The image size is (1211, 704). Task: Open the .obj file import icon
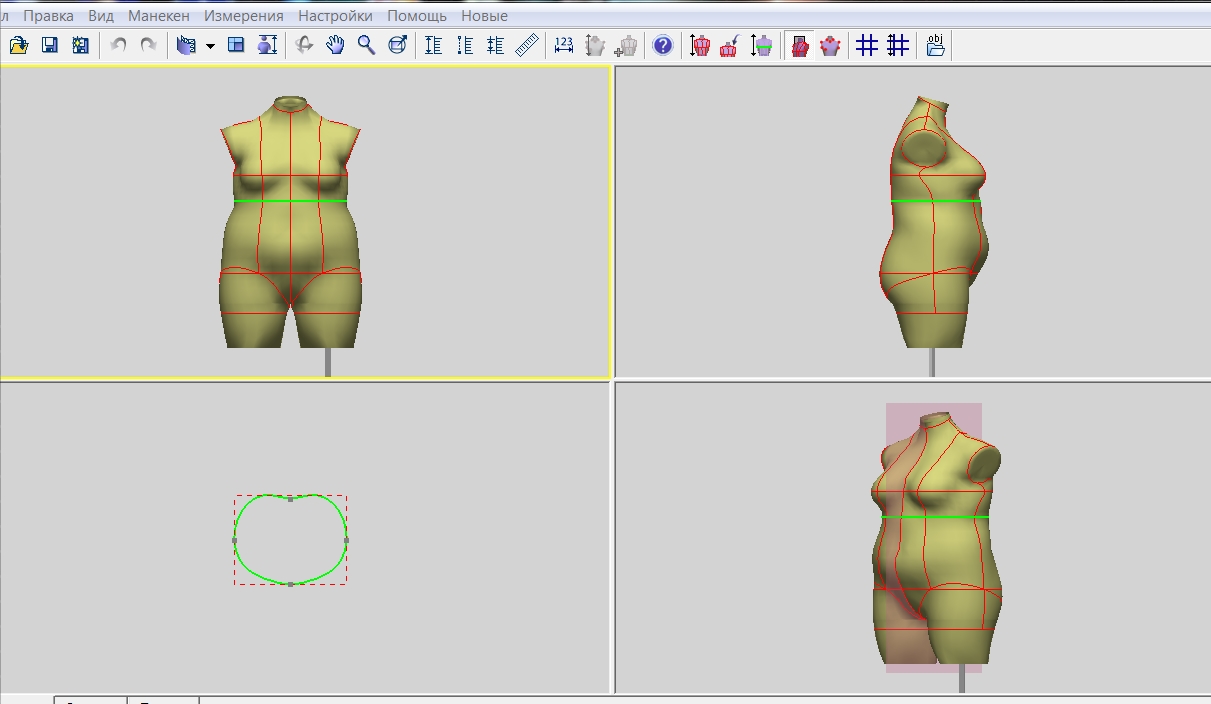935,45
